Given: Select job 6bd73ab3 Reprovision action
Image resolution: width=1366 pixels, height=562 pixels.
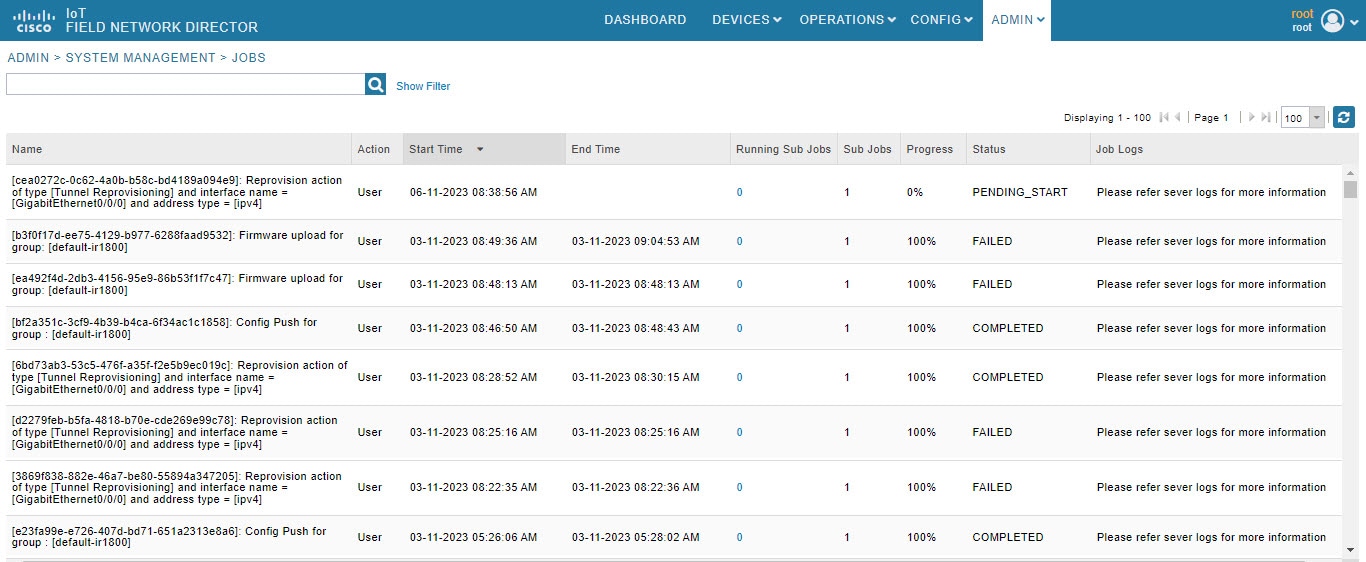Looking at the screenshot, I should [x=180, y=377].
